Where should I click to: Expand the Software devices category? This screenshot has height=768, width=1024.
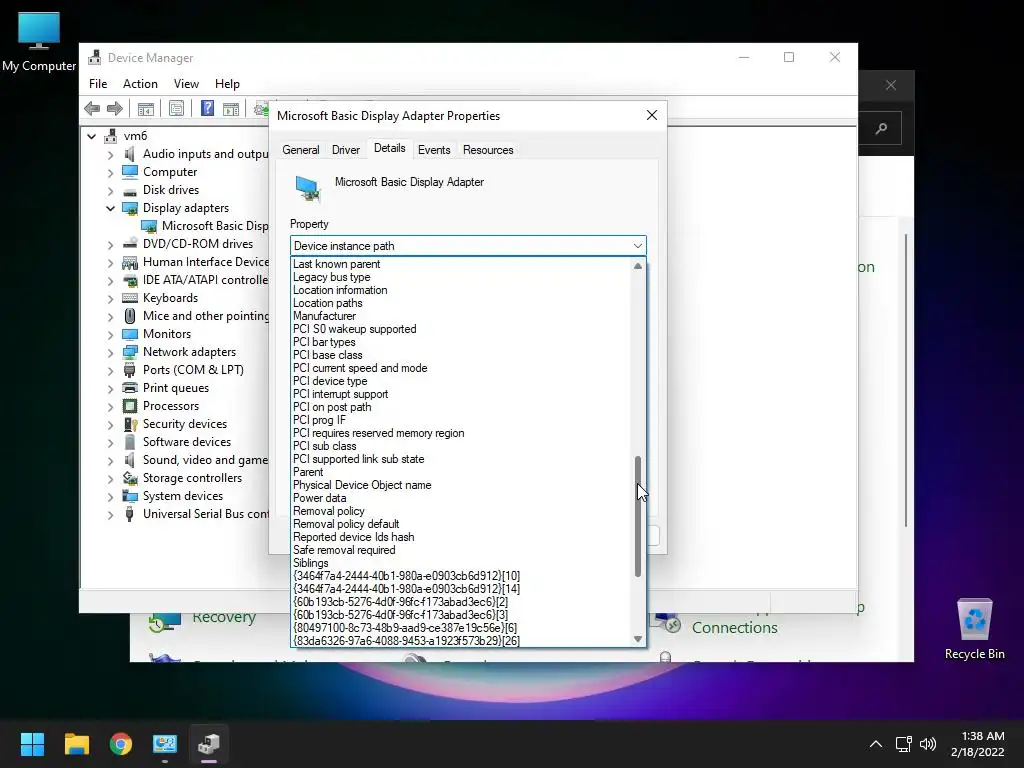click(x=110, y=442)
